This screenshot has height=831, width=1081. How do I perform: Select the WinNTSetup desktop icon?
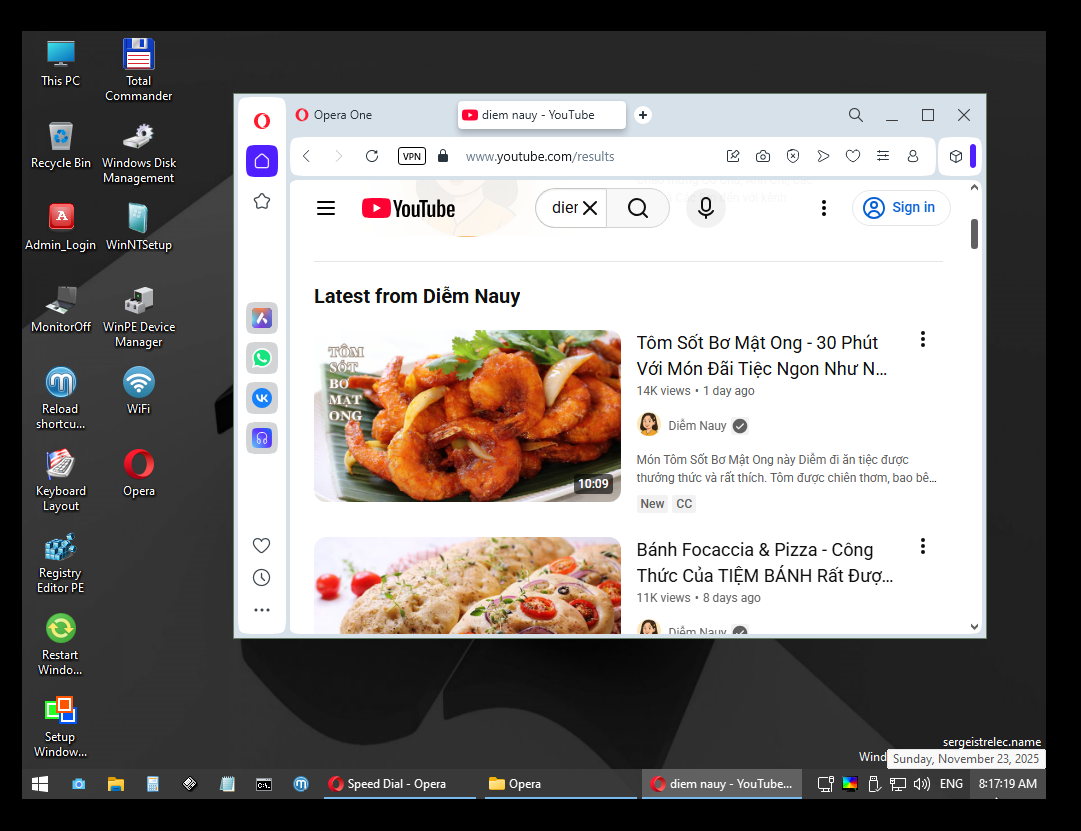point(139,227)
